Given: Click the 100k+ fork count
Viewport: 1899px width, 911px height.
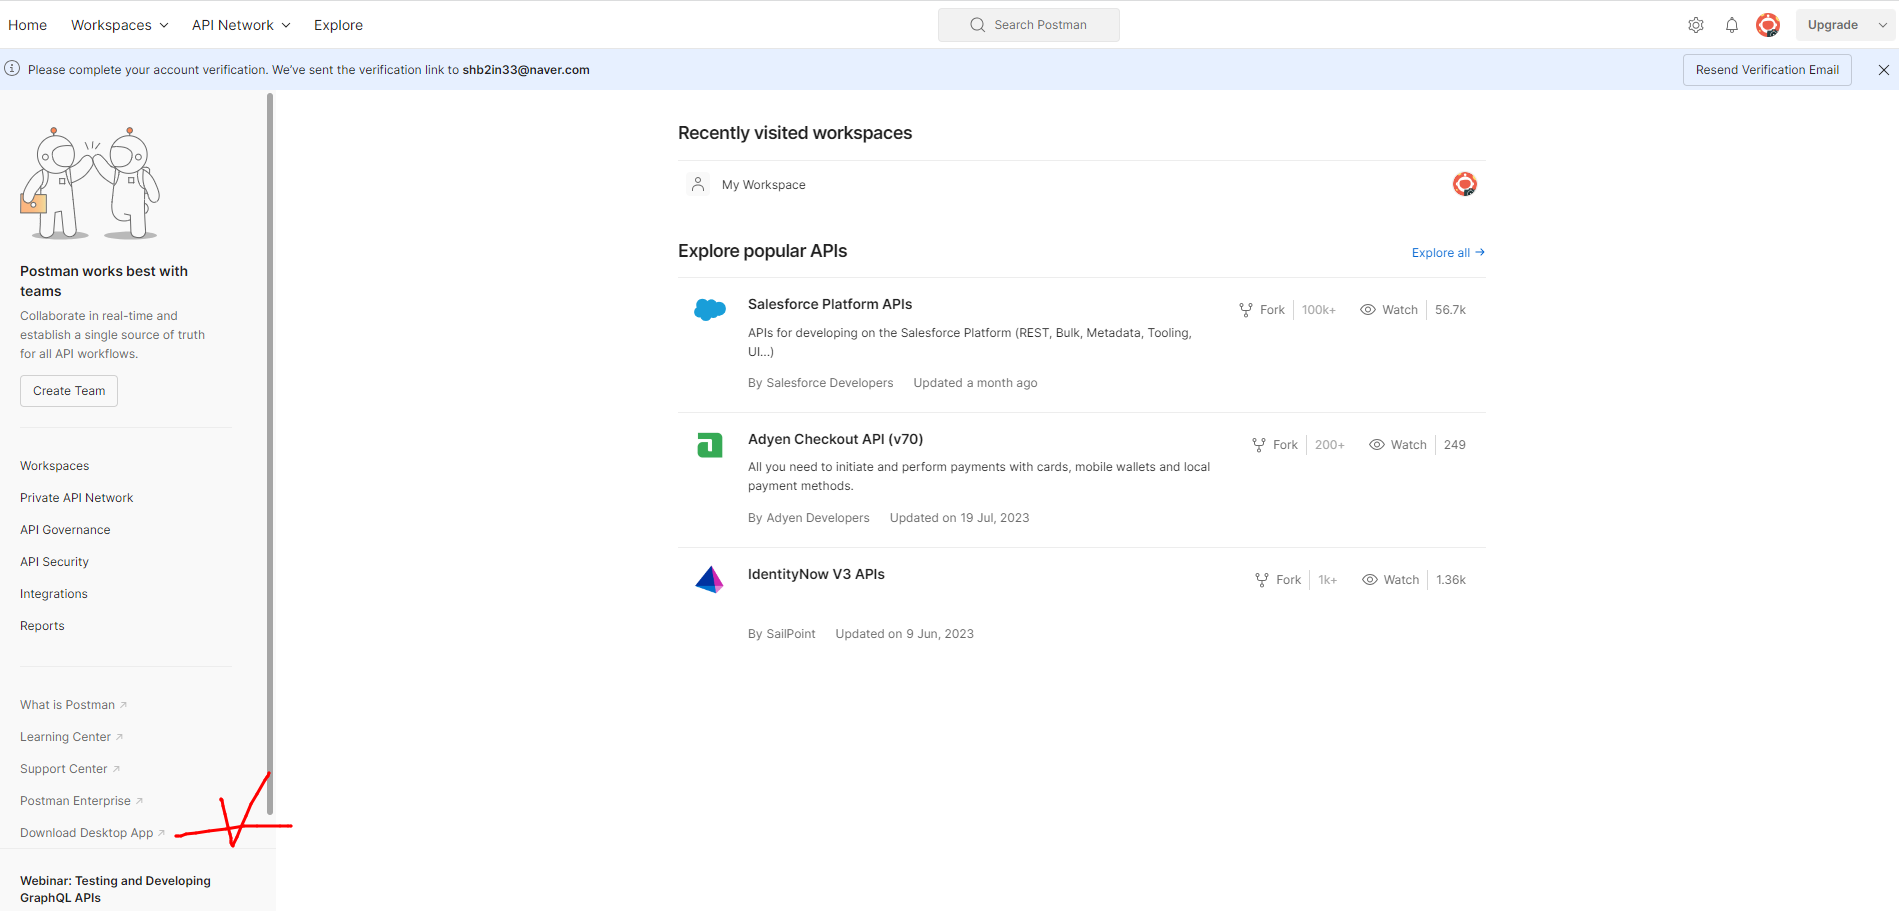Looking at the screenshot, I should pos(1319,310).
